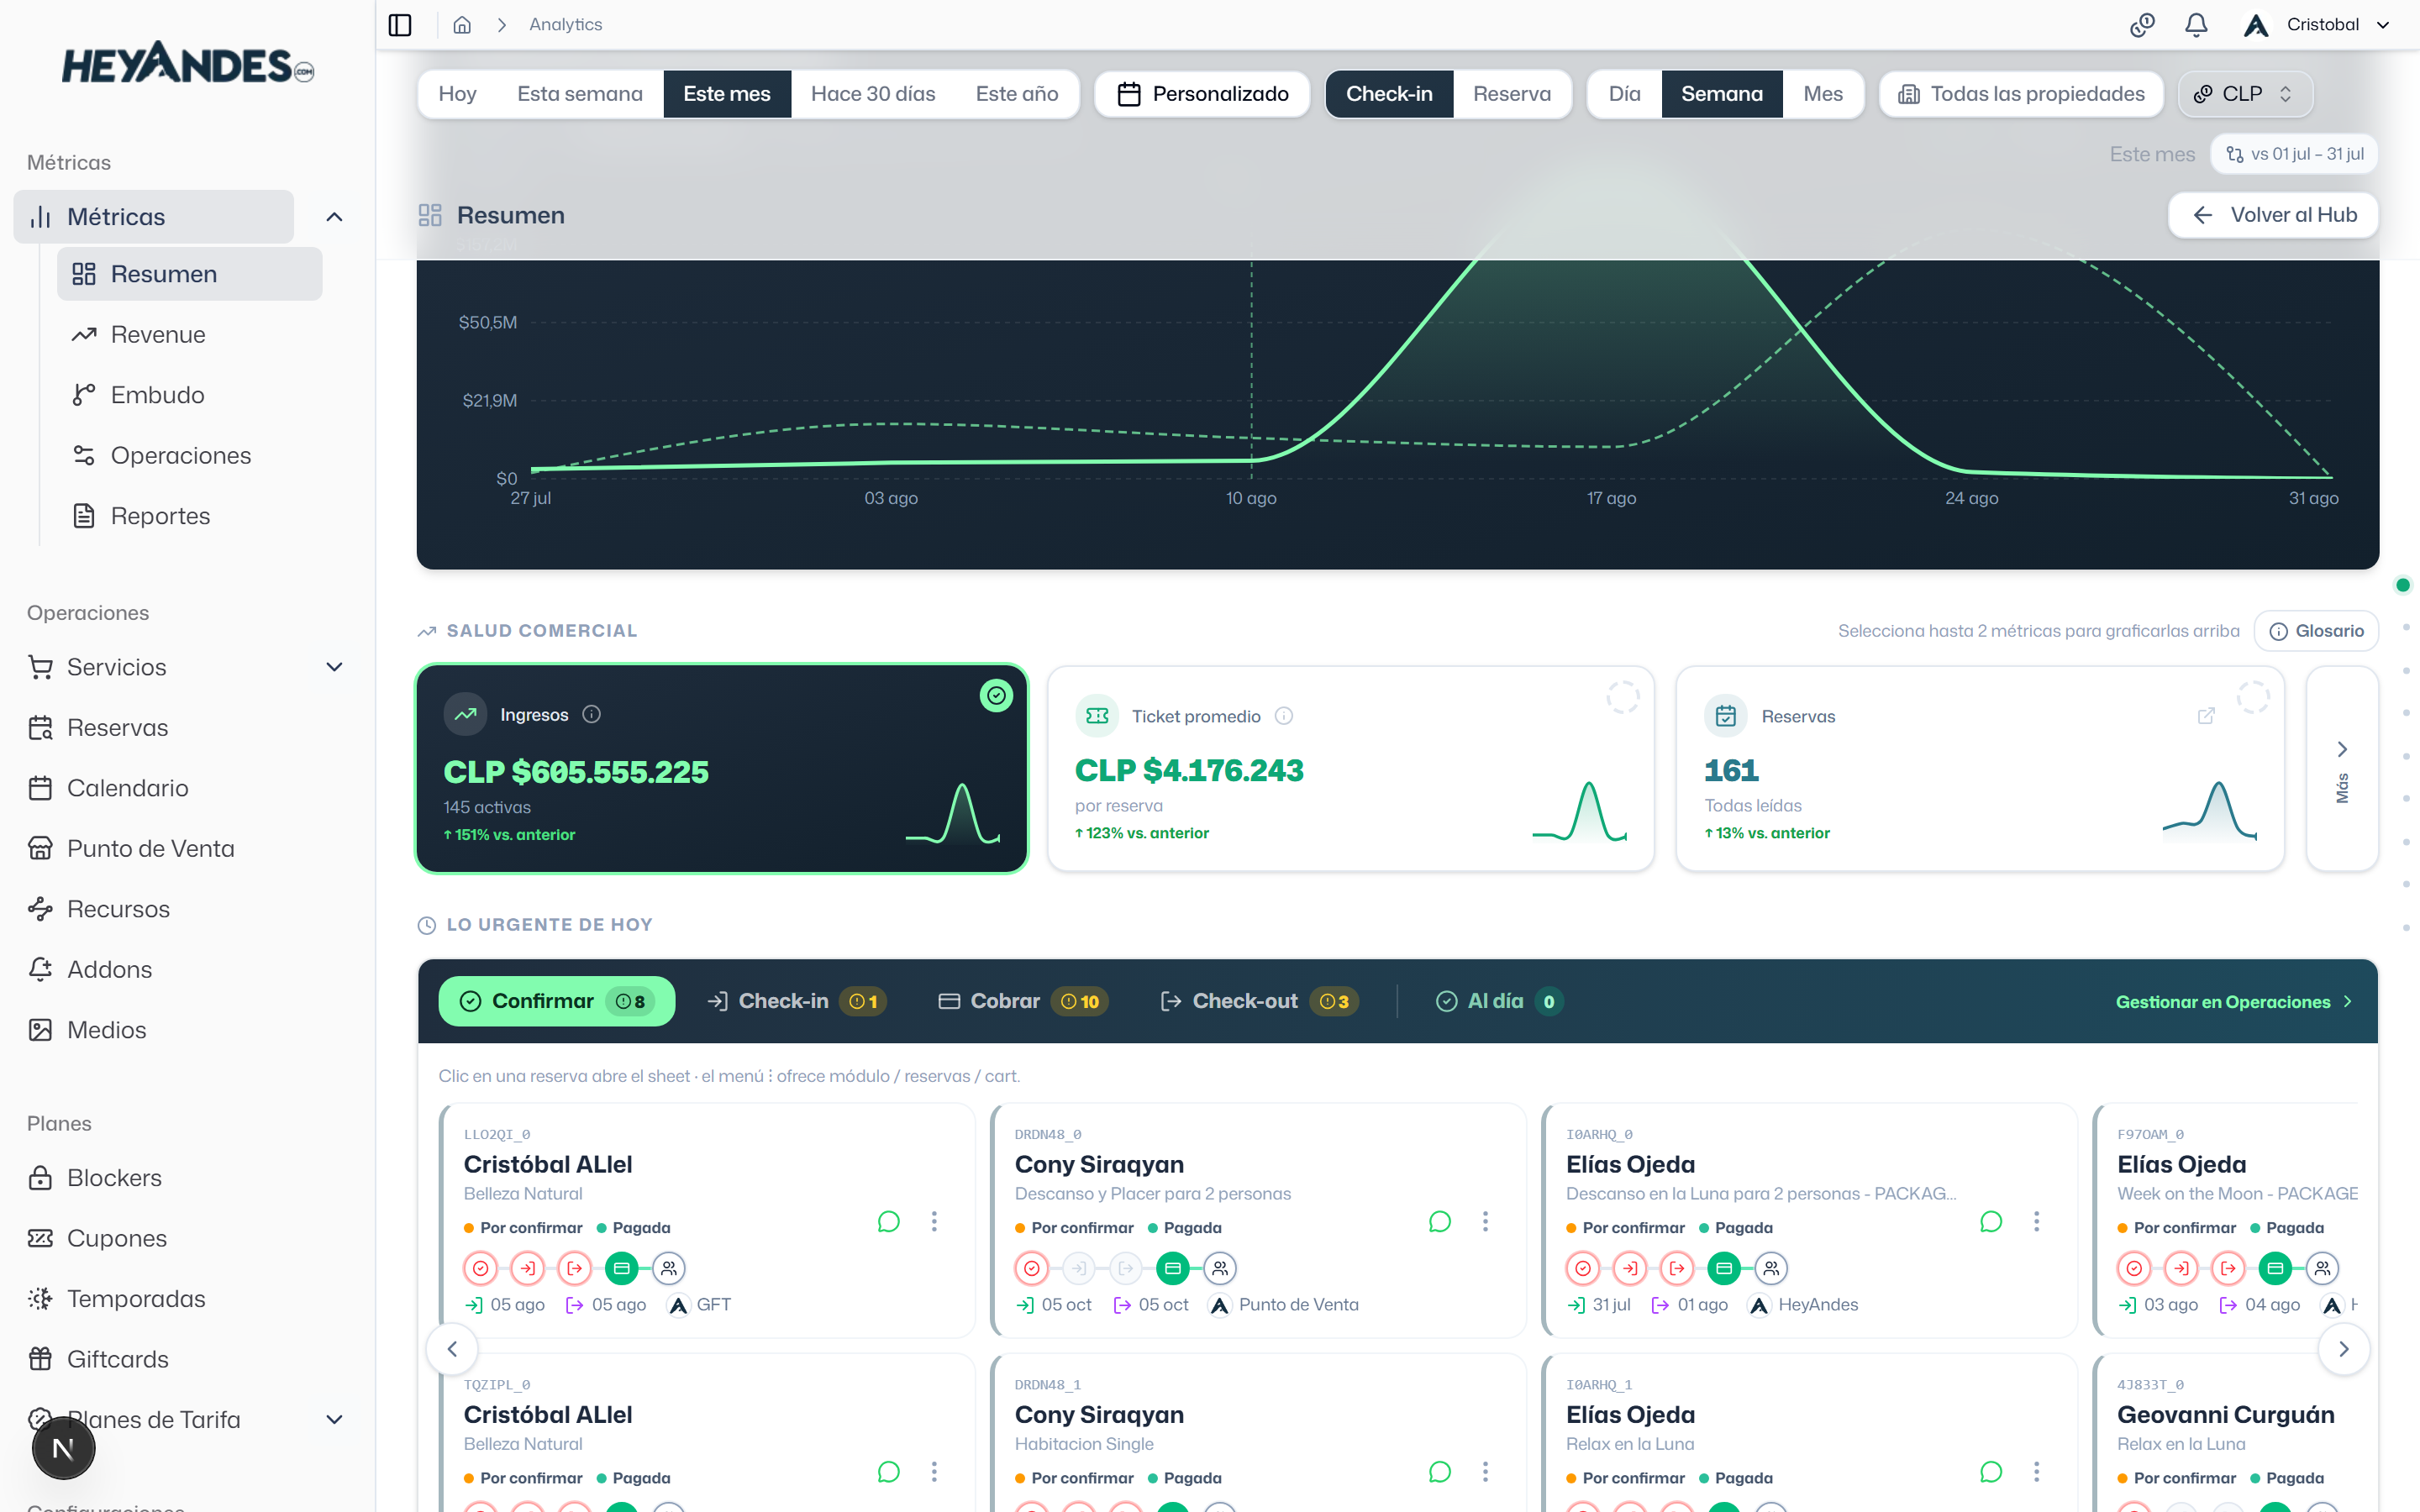Go to home via breadcrumb house icon

(x=462, y=24)
